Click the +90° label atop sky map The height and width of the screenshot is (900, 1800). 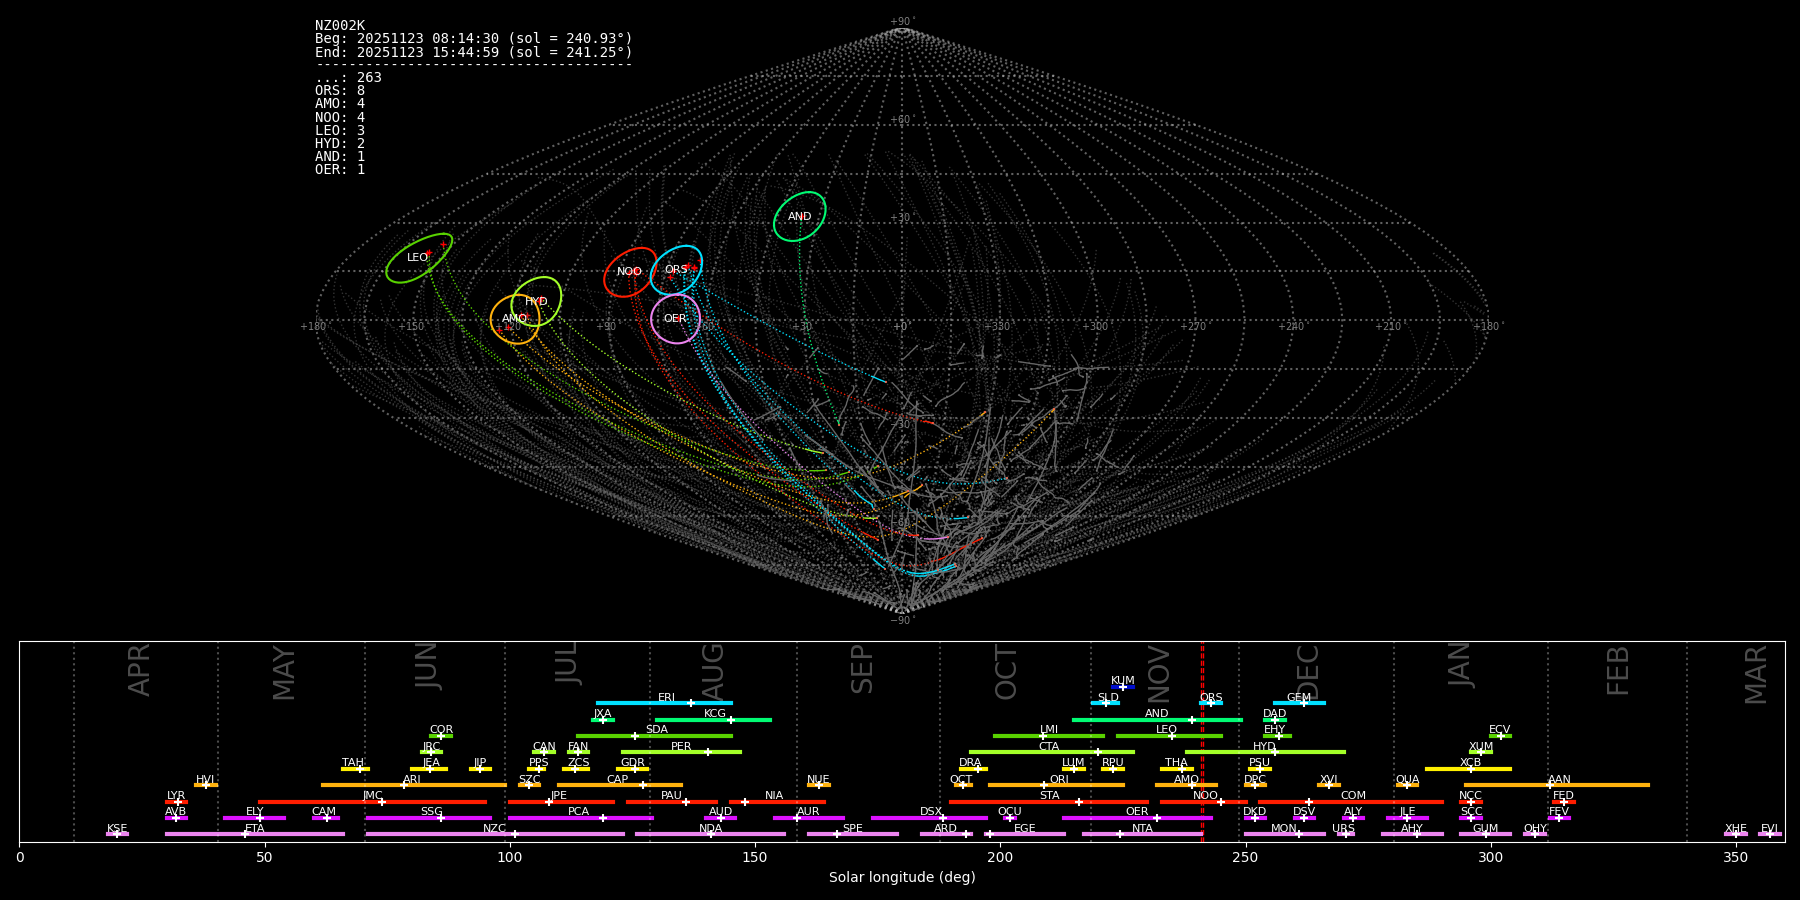click(902, 22)
